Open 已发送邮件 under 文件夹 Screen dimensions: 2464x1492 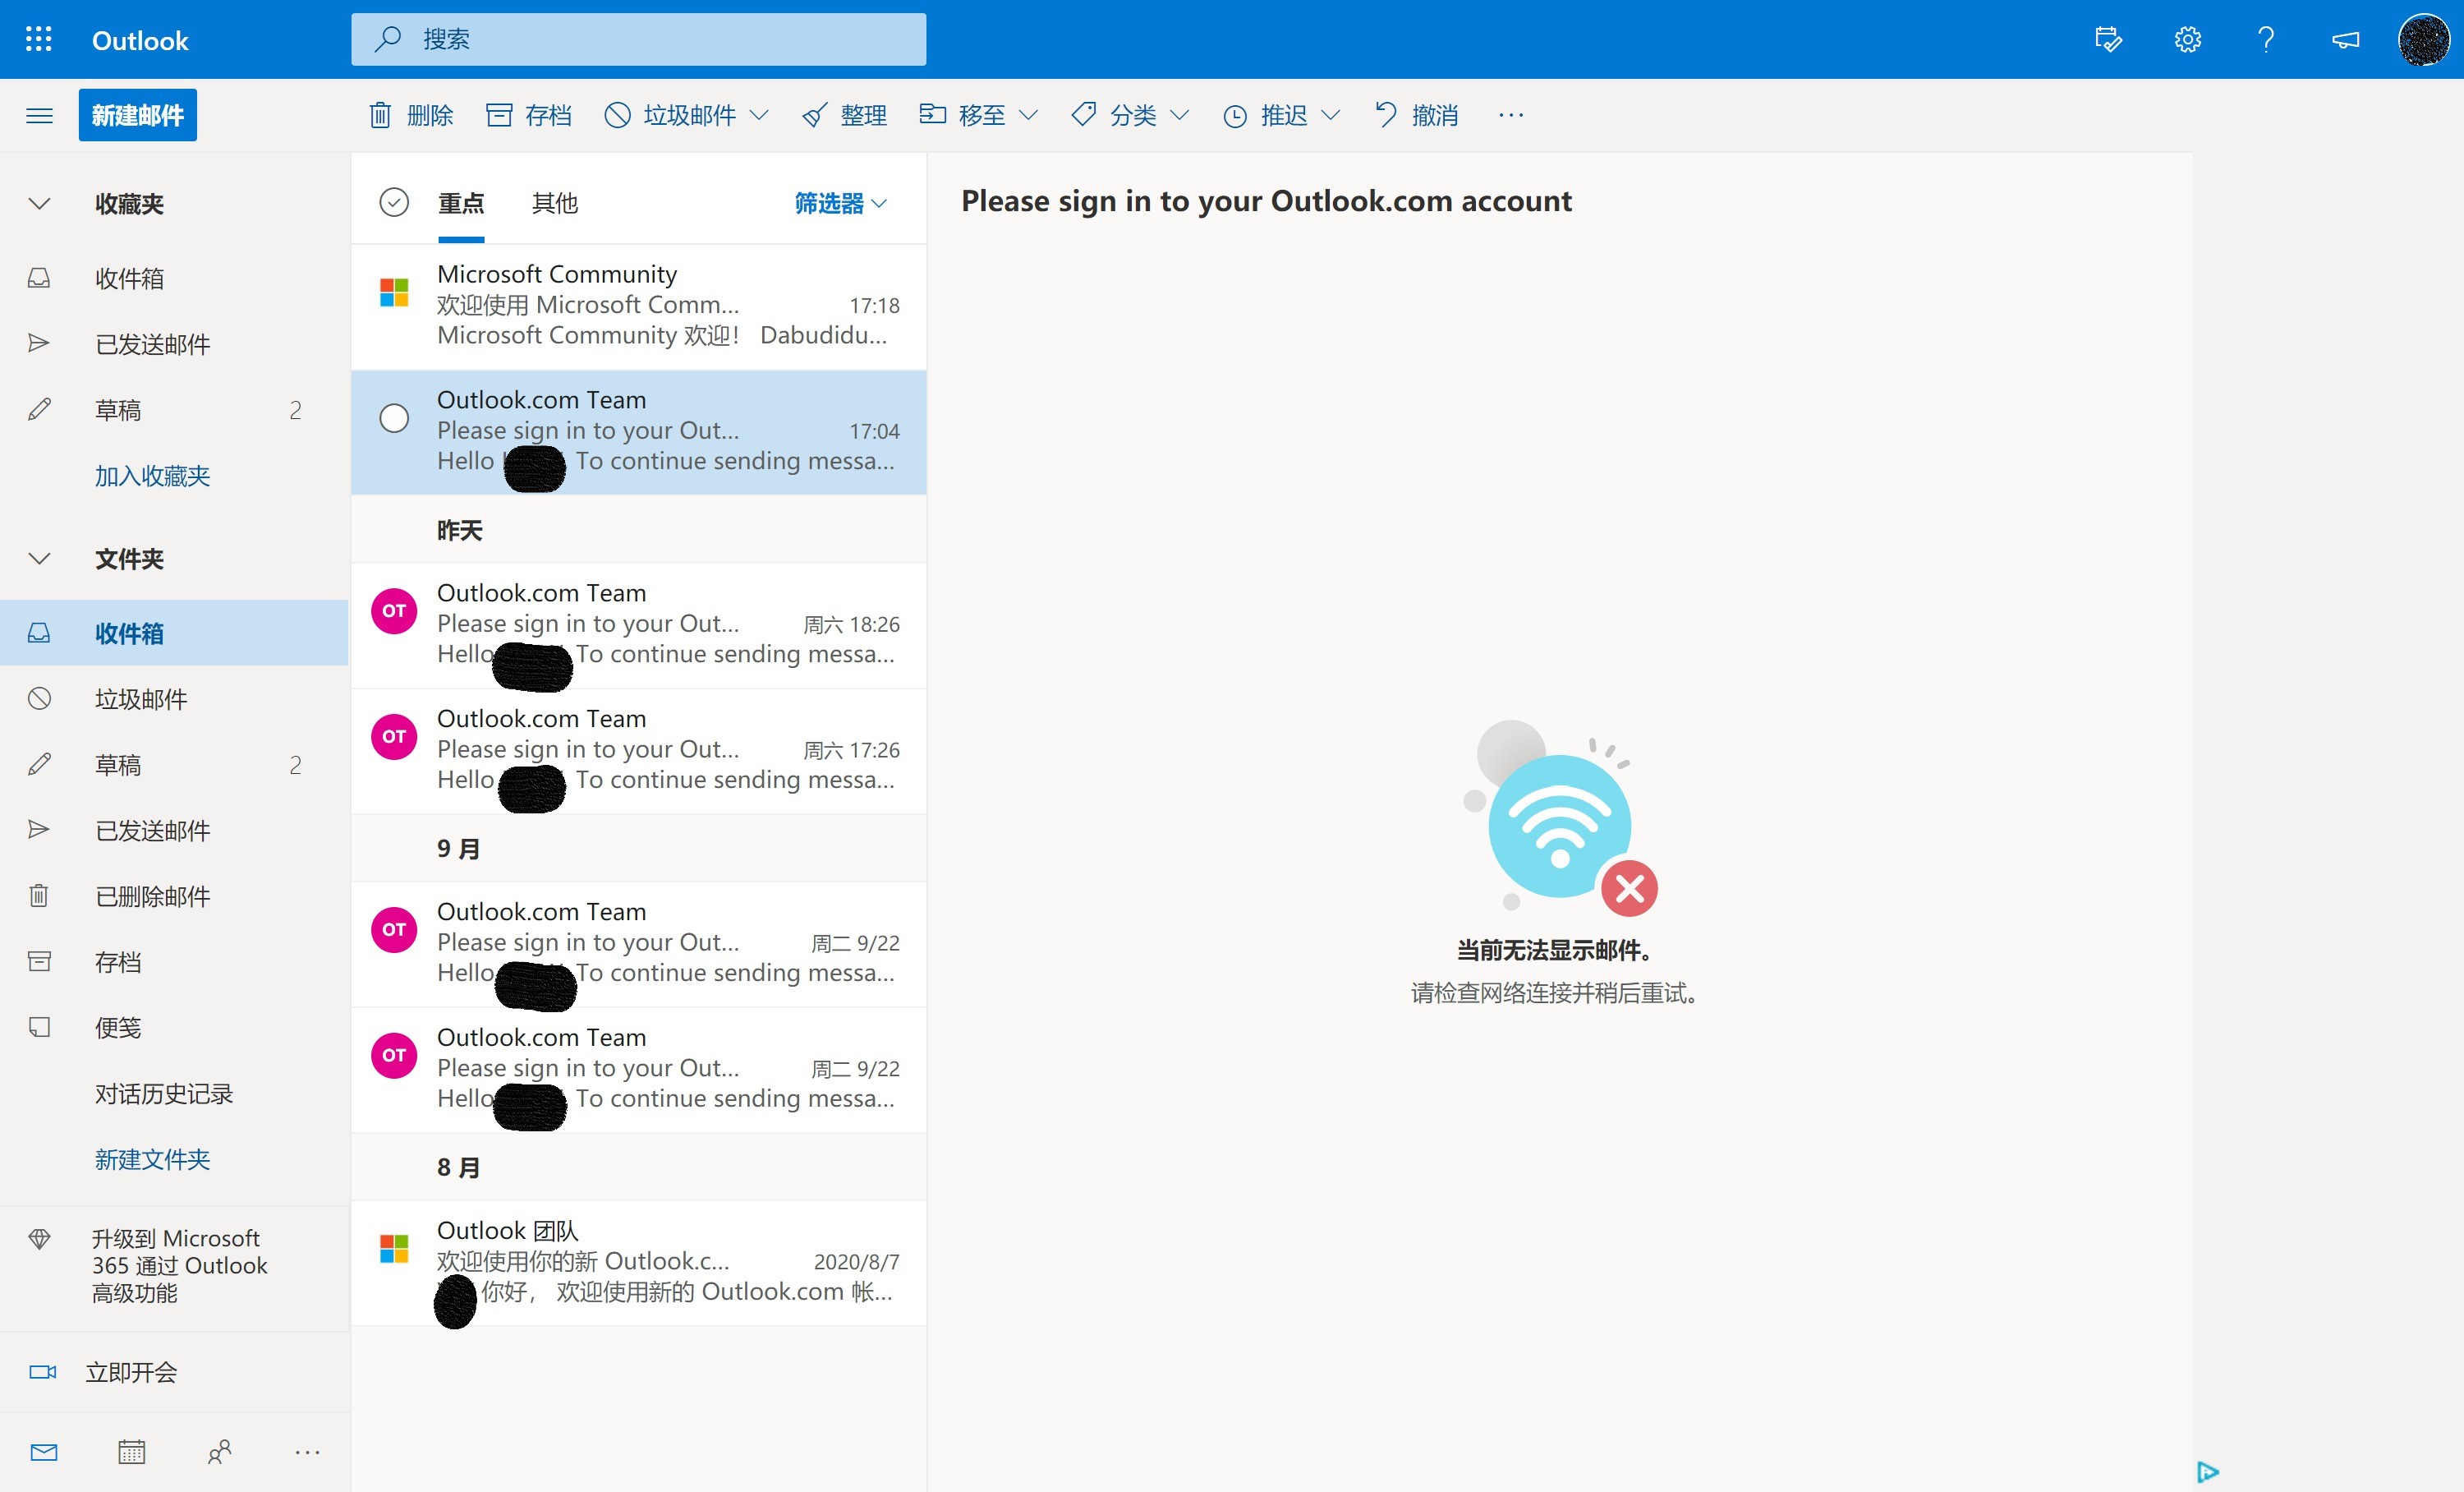174,830
